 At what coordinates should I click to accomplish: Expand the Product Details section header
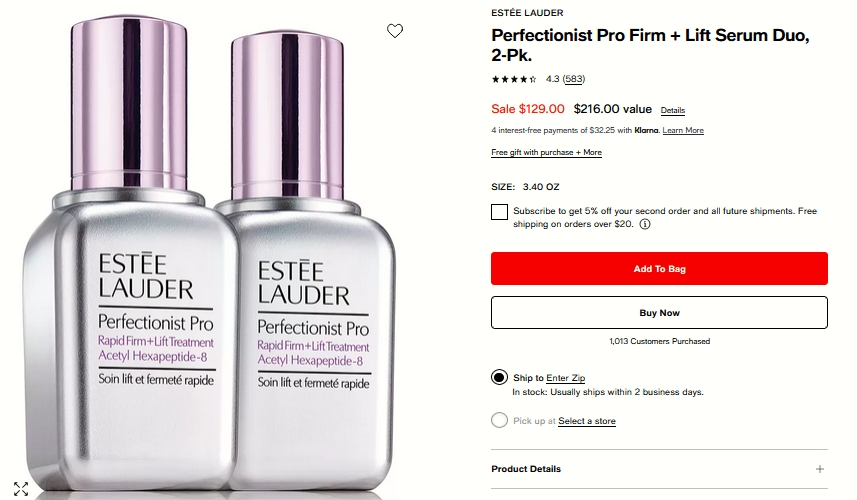click(659, 469)
